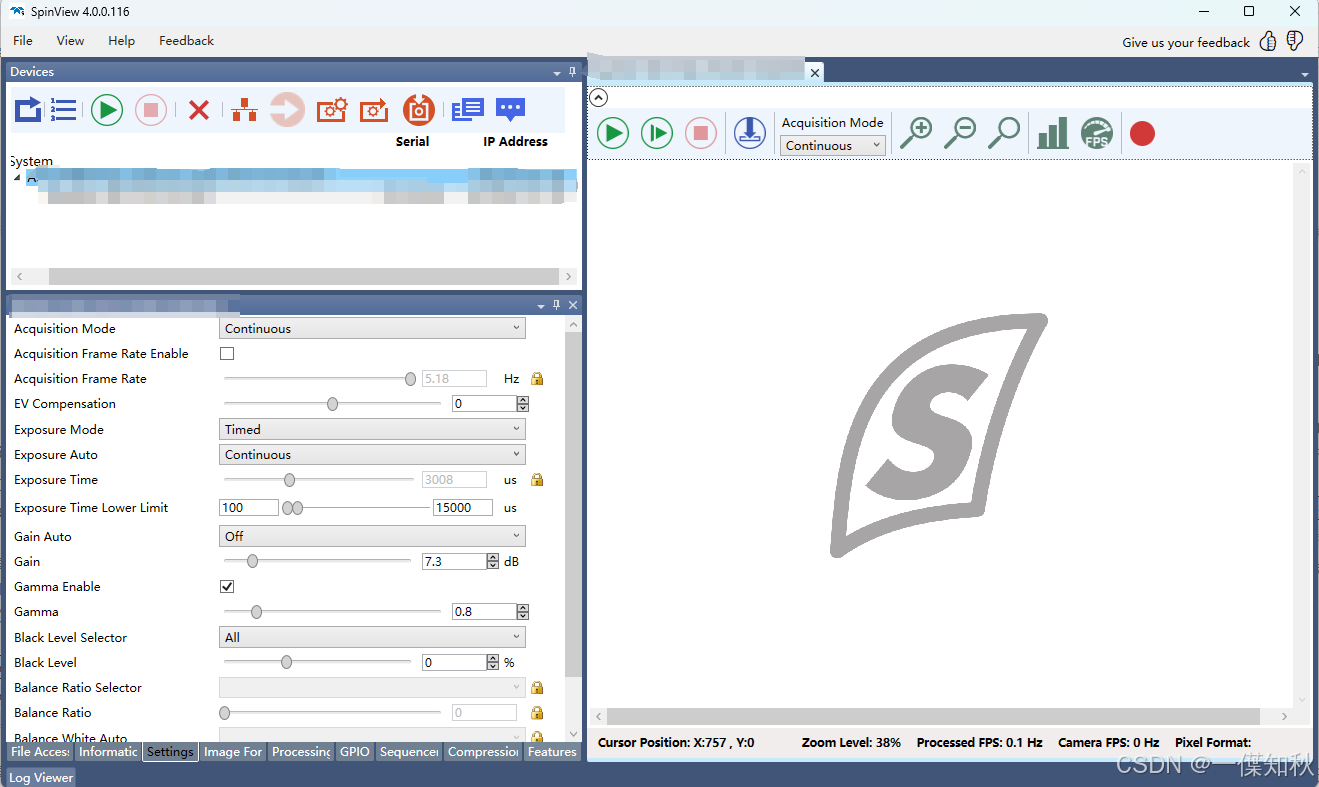
Task: Switch to the Features tab
Action: point(552,752)
